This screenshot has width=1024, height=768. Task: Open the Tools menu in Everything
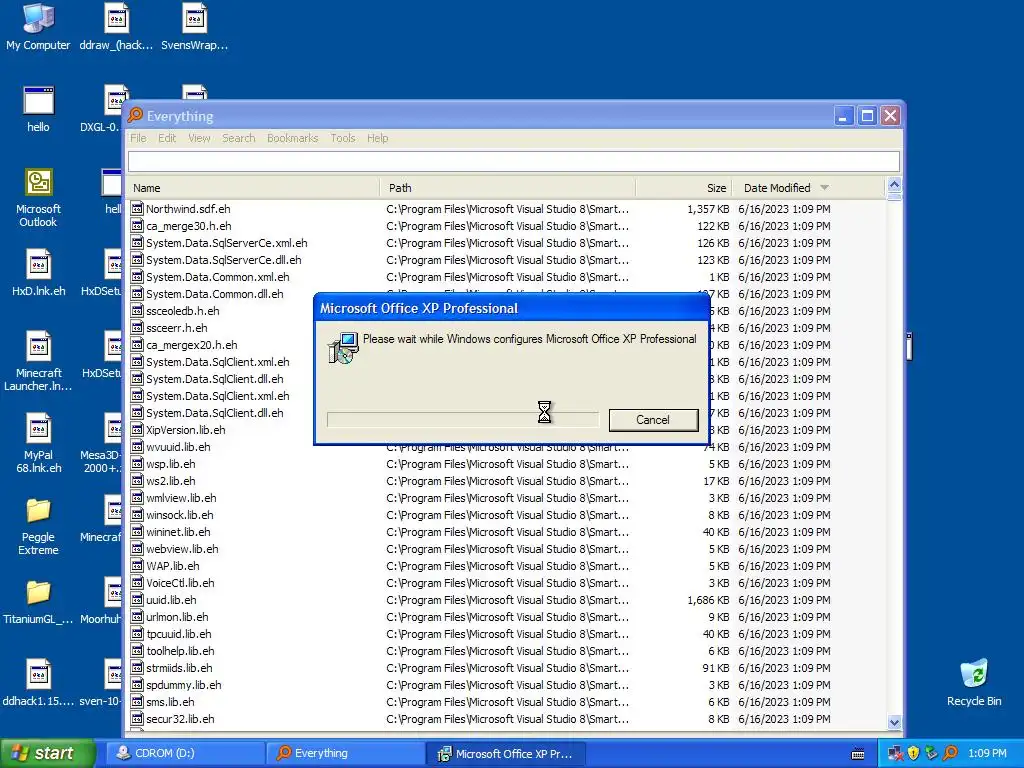pos(342,138)
